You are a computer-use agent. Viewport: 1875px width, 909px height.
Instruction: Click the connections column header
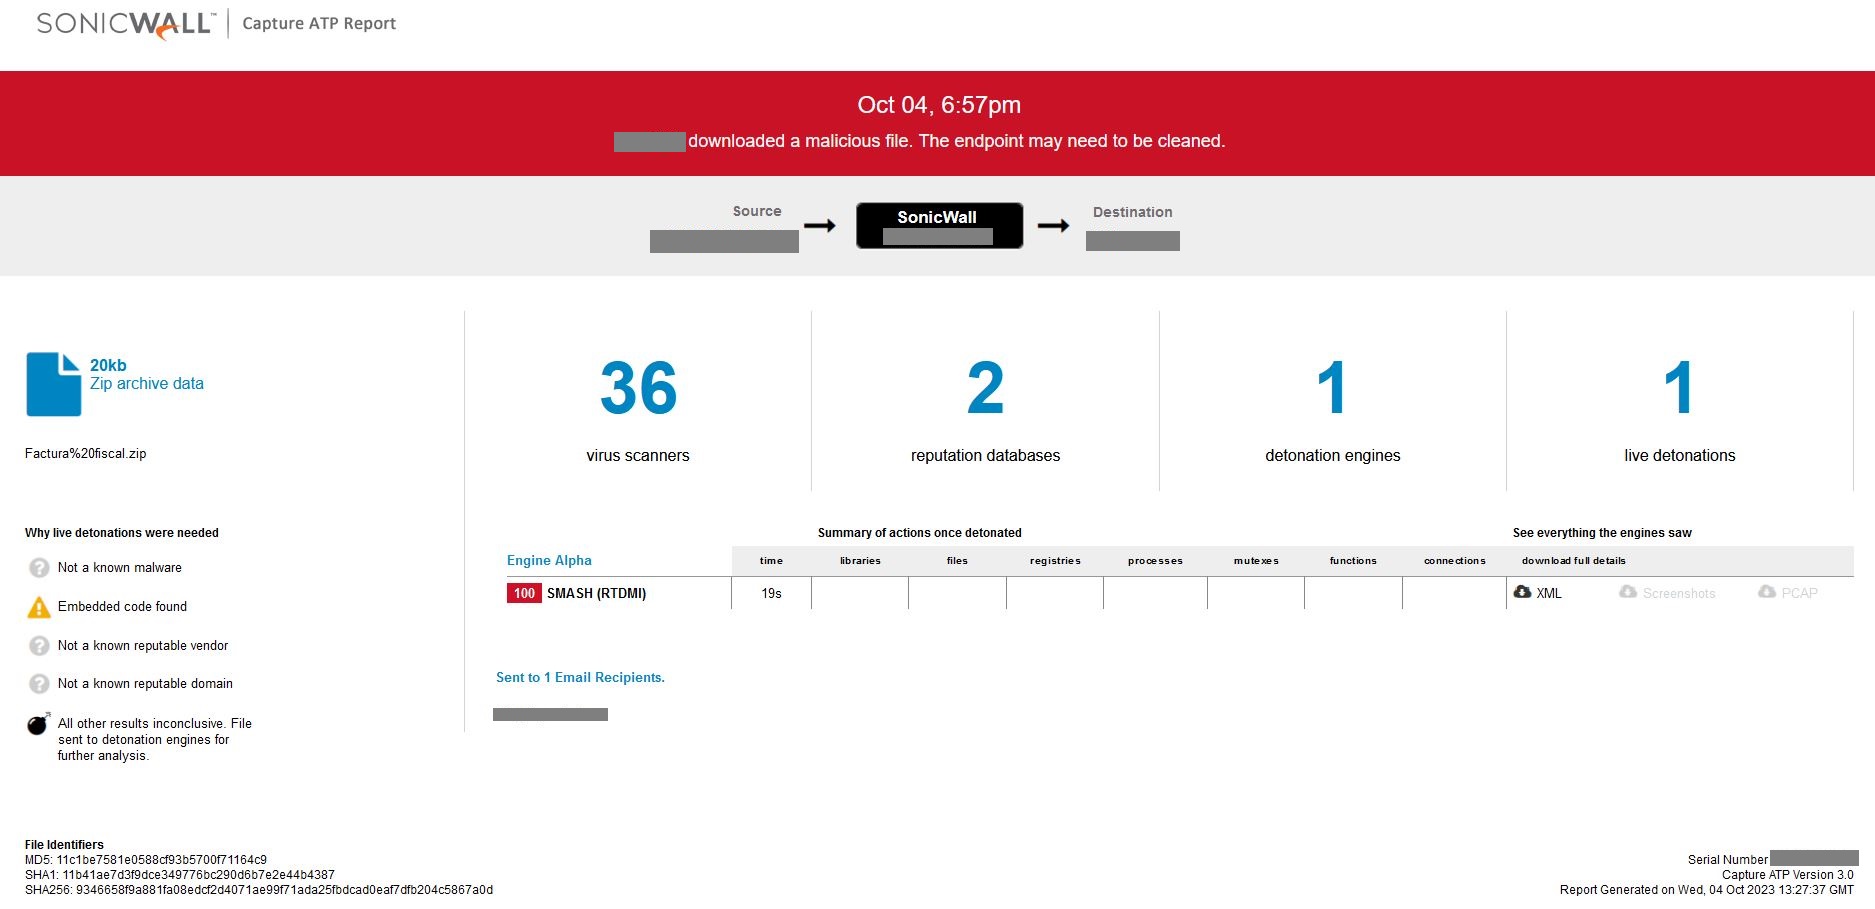point(1454,561)
